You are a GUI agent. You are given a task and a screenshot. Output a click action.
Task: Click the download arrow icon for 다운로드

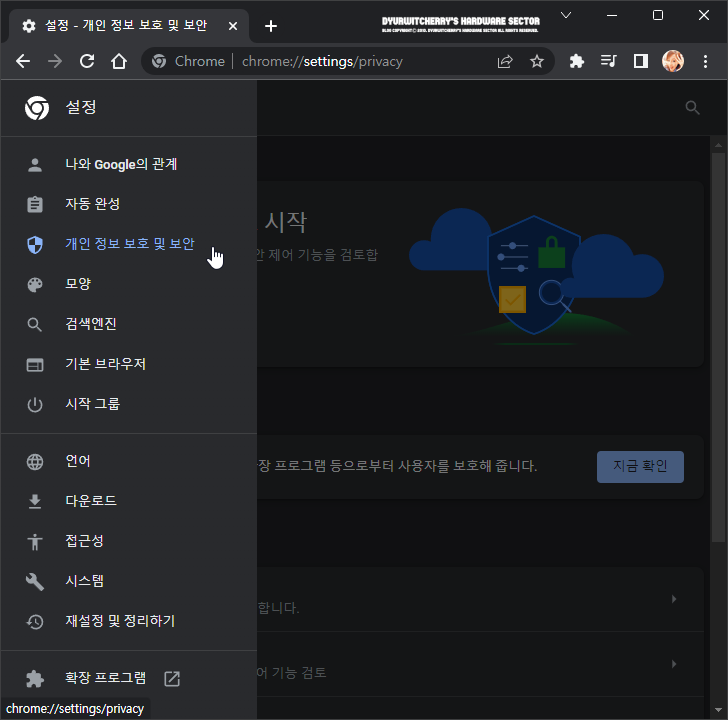pos(35,502)
